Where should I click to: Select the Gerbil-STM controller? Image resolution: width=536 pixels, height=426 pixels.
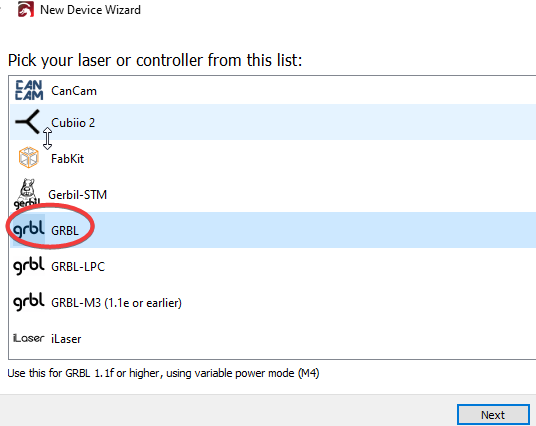[78, 195]
